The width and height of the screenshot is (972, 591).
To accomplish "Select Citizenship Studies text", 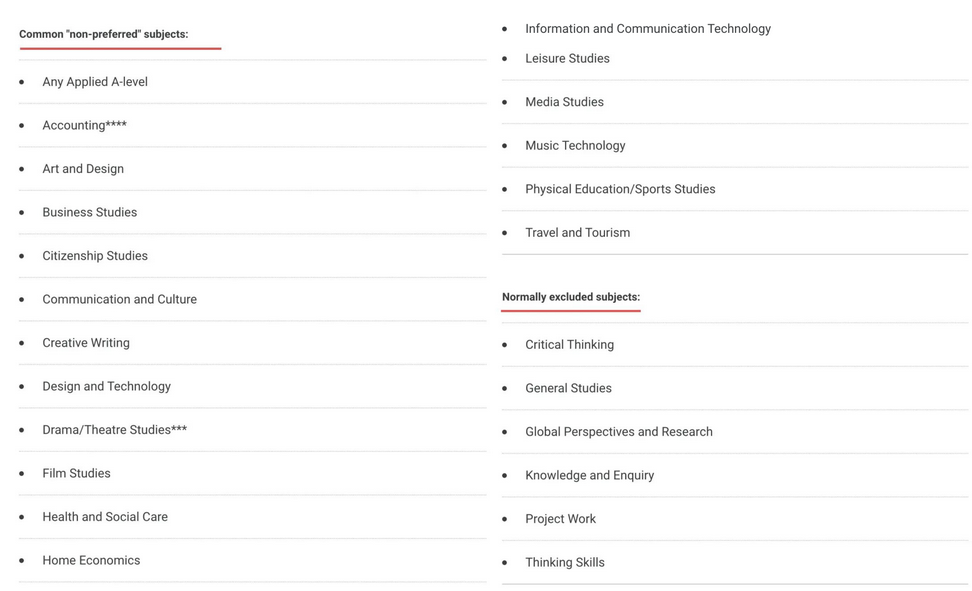I will point(95,256).
